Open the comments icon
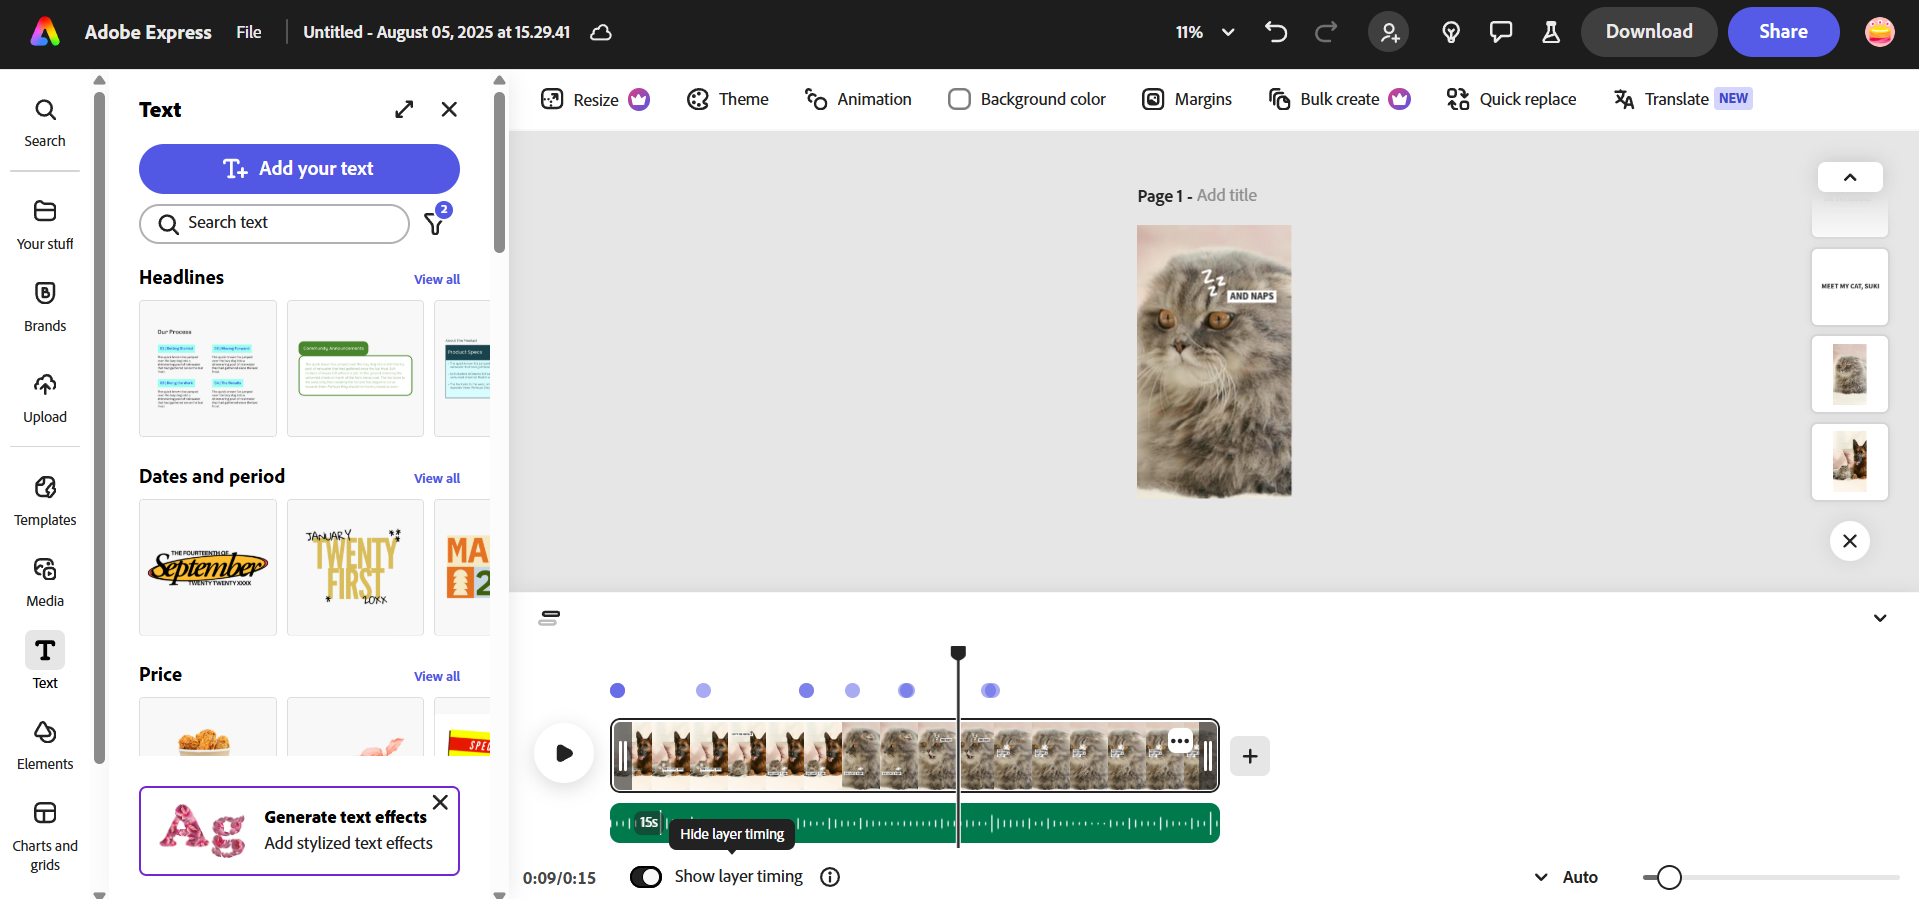Image resolution: width=1919 pixels, height=899 pixels. pyautogui.click(x=1501, y=32)
